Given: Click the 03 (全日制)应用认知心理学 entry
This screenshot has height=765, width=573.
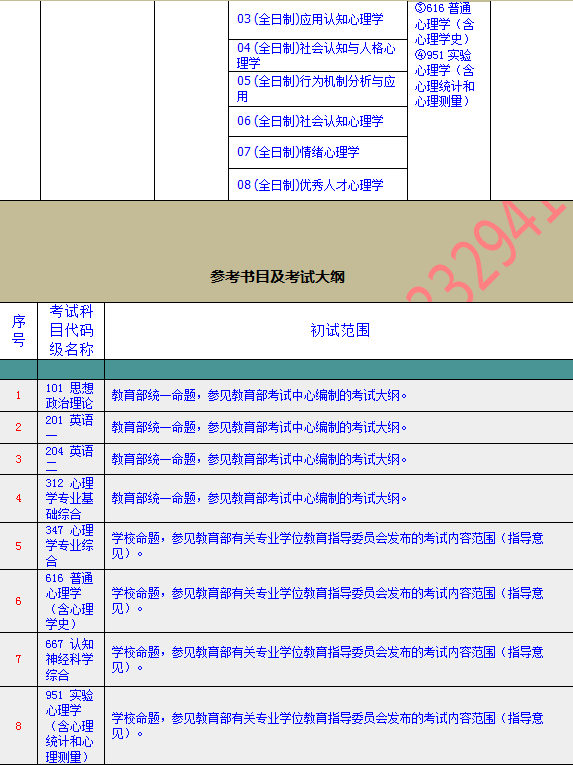Looking at the screenshot, I should (x=310, y=20).
